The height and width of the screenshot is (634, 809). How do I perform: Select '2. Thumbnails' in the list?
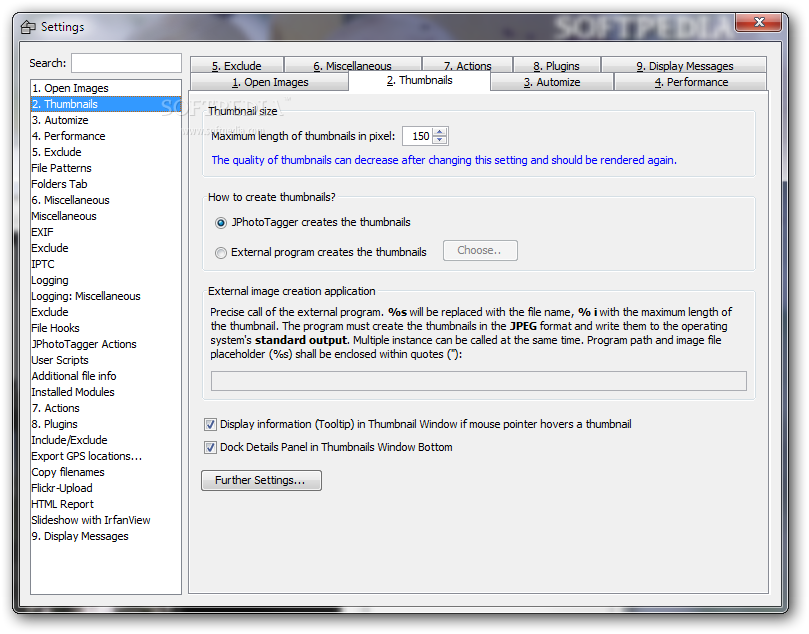[x=106, y=104]
